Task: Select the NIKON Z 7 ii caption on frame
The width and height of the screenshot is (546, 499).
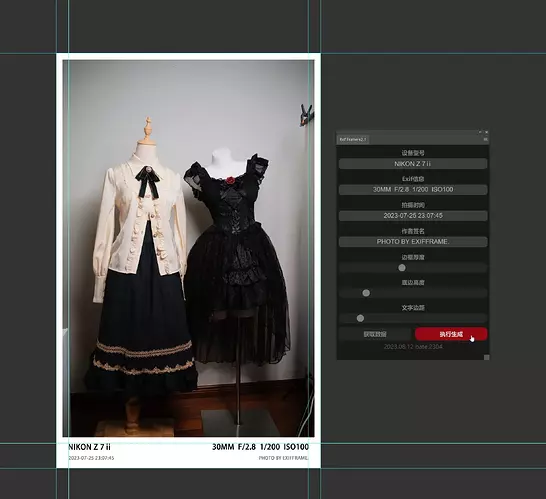Action: [x=89, y=447]
